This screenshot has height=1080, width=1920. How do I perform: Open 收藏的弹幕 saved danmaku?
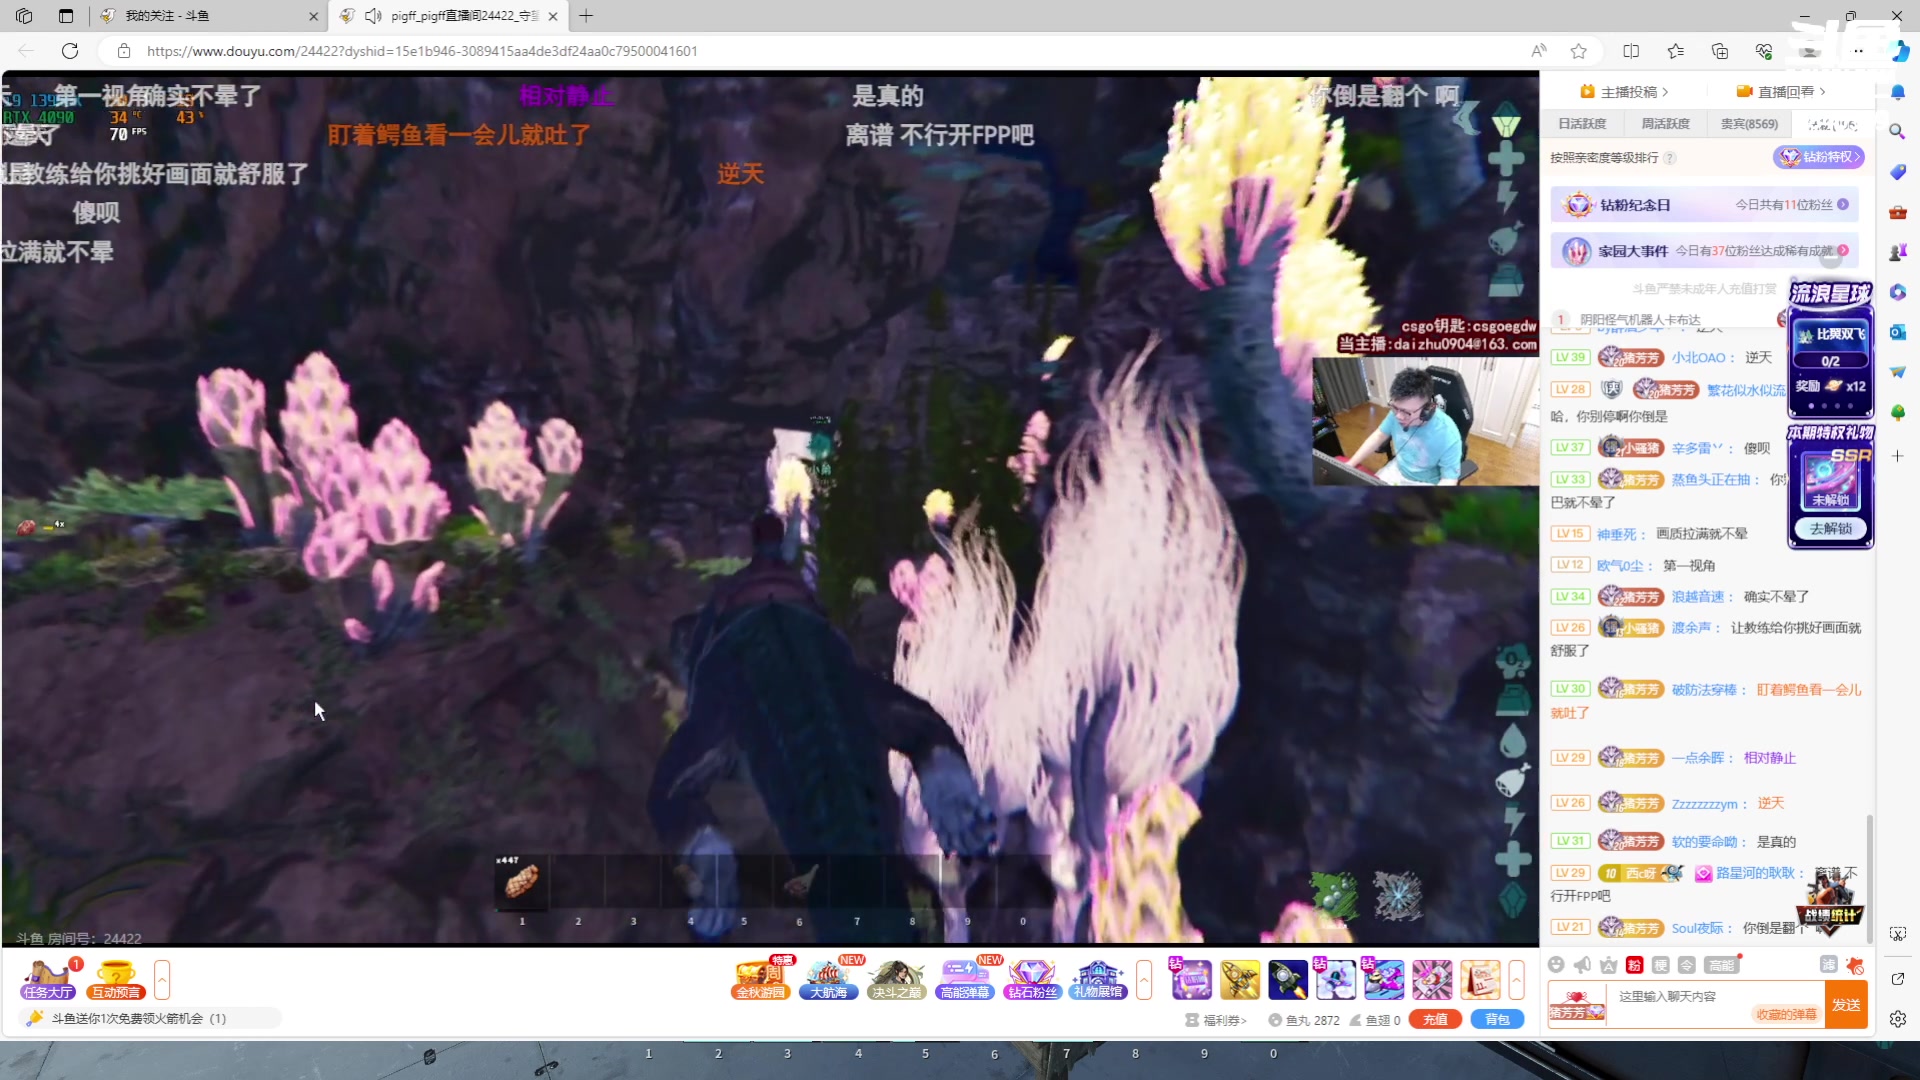pos(1786,1014)
